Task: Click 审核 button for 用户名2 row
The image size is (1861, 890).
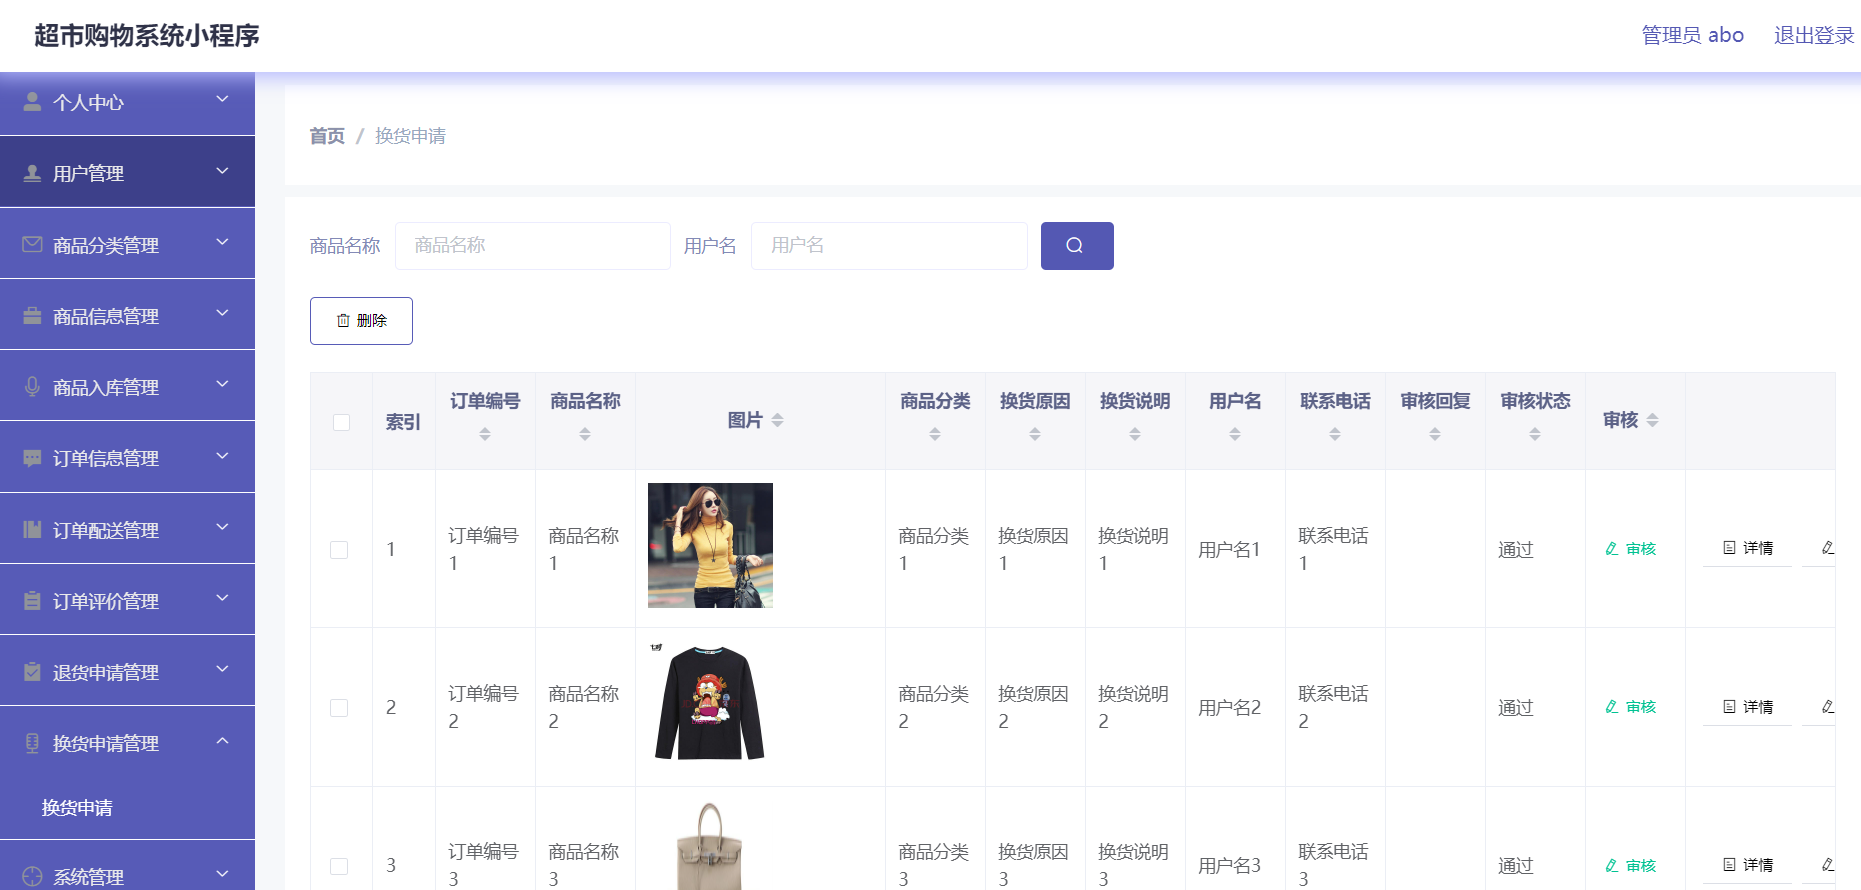Action: 1631,707
